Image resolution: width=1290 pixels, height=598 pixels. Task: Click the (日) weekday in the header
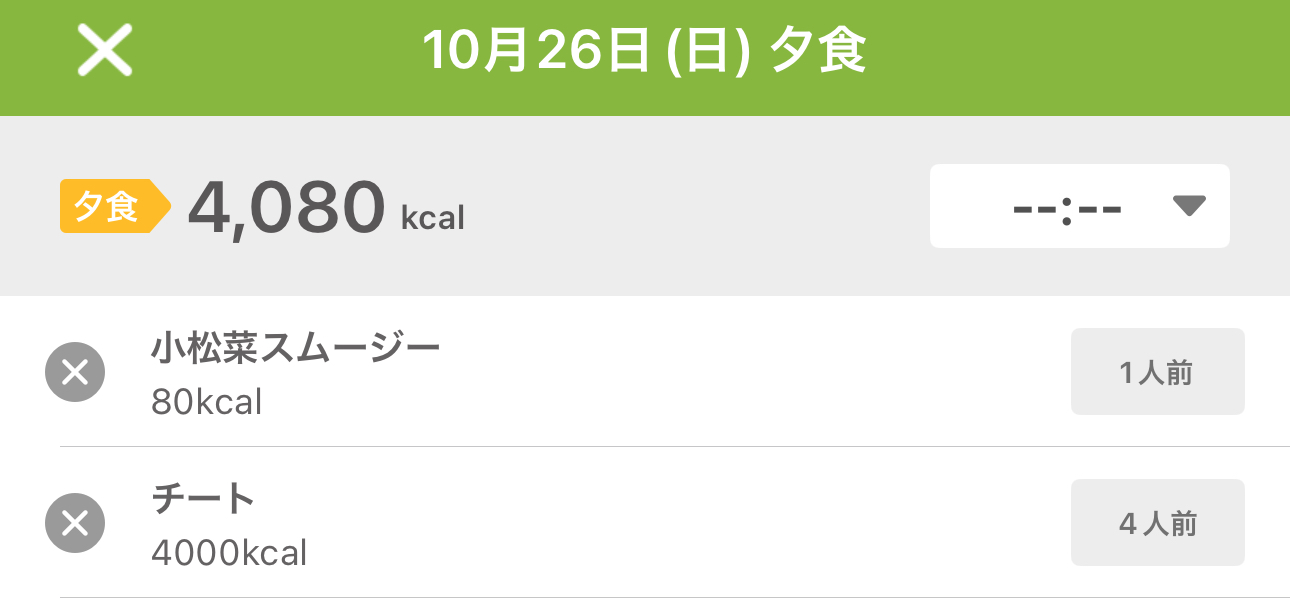[x=708, y=52]
